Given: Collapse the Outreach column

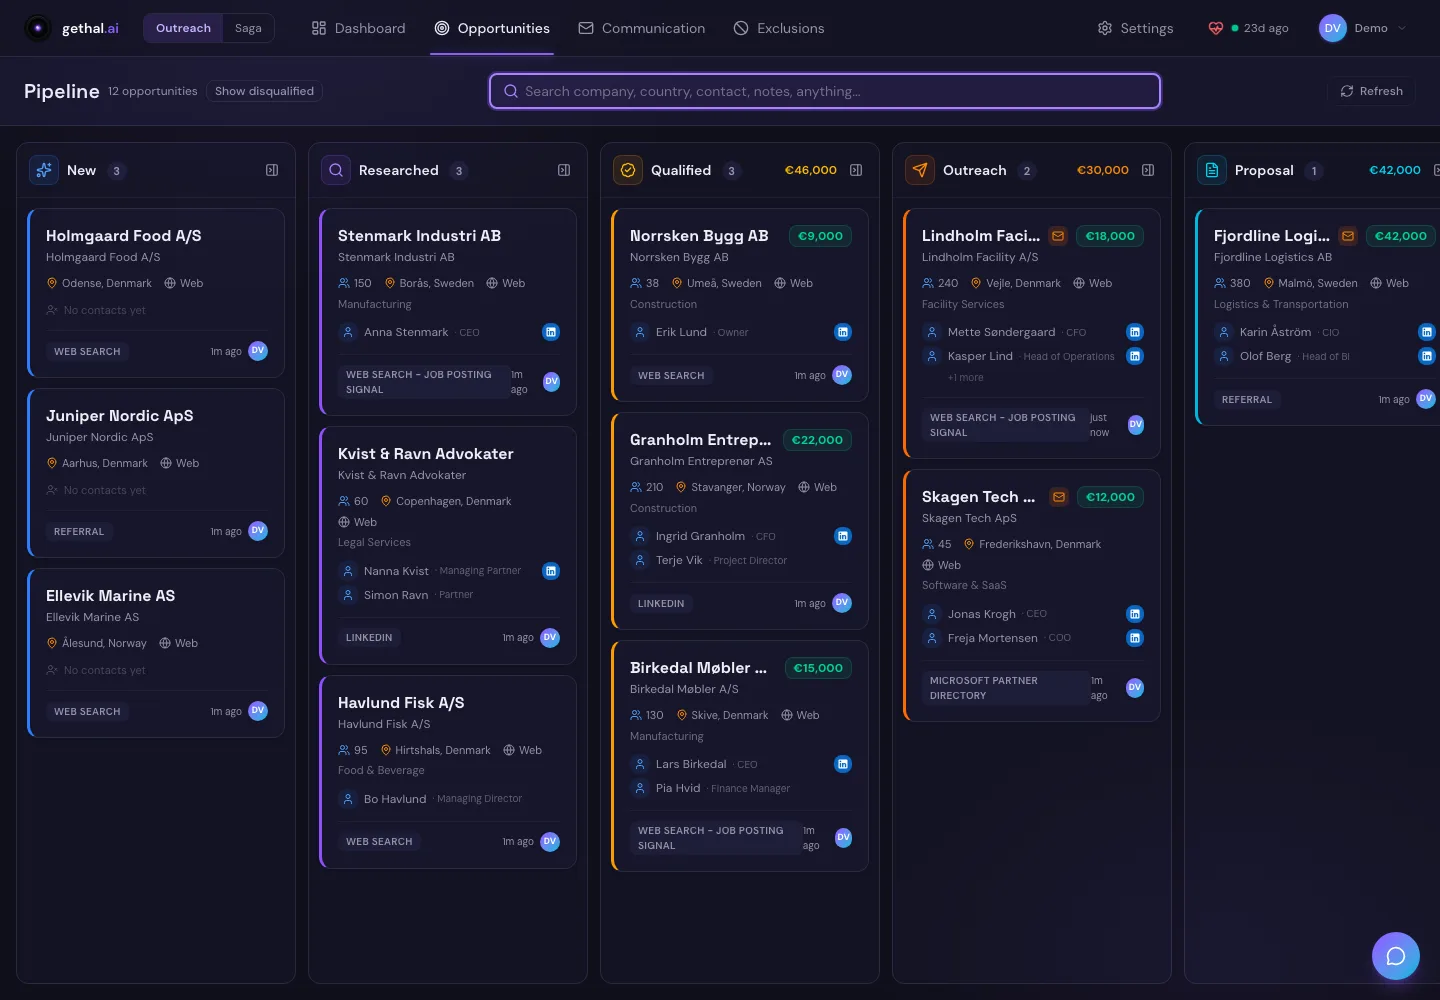Looking at the screenshot, I should (1148, 170).
